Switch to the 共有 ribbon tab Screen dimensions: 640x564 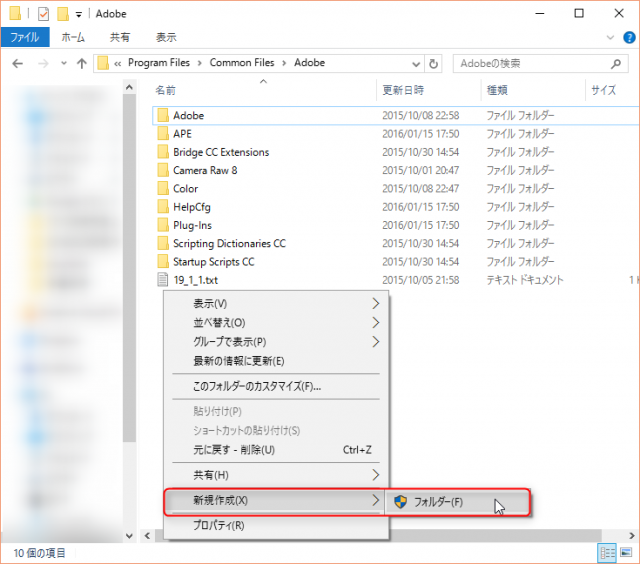(119, 37)
